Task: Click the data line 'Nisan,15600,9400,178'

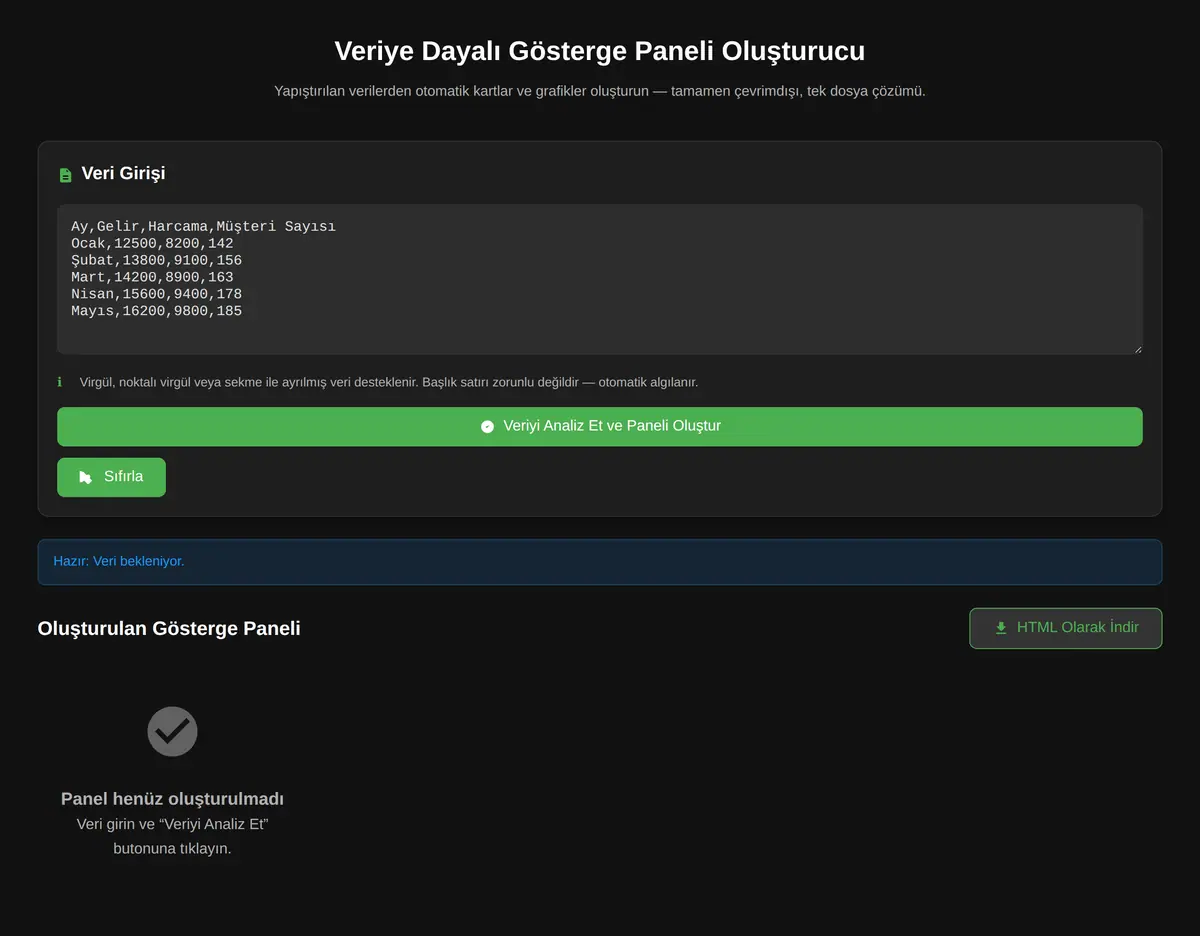Action: tap(156, 294)
